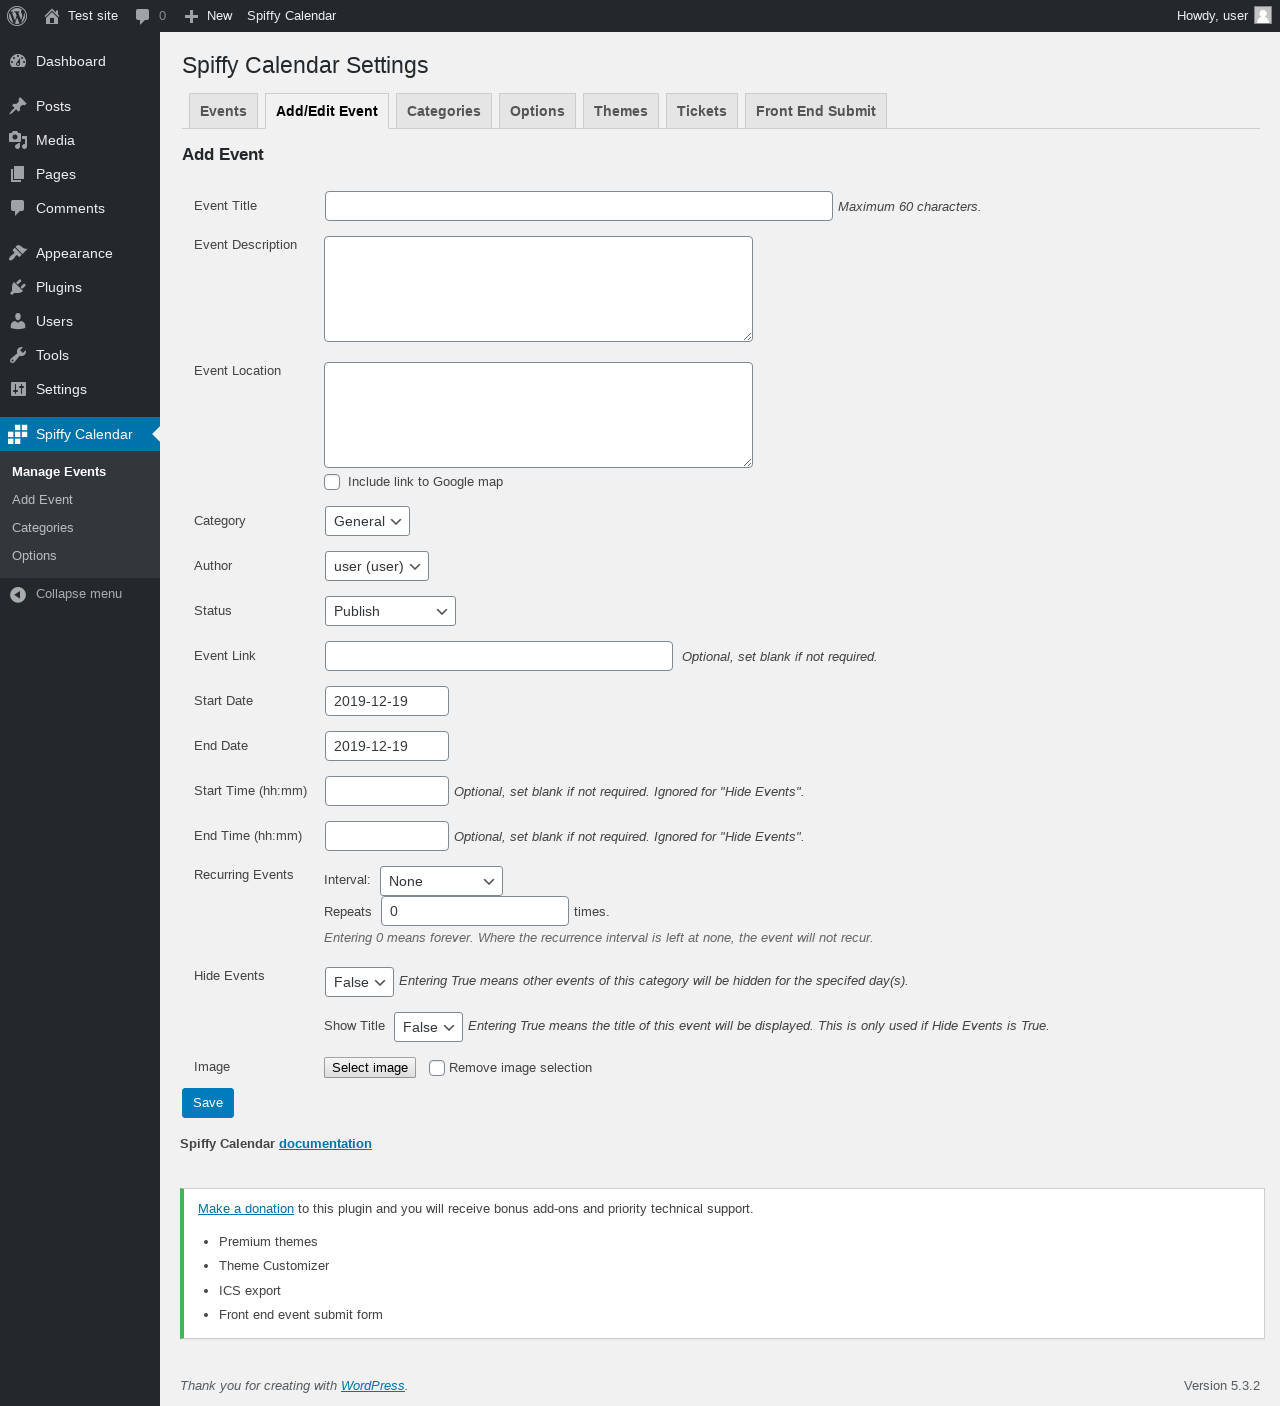
Task: Click the Spiffy Calendar grid icon
Action: (18, 434)
